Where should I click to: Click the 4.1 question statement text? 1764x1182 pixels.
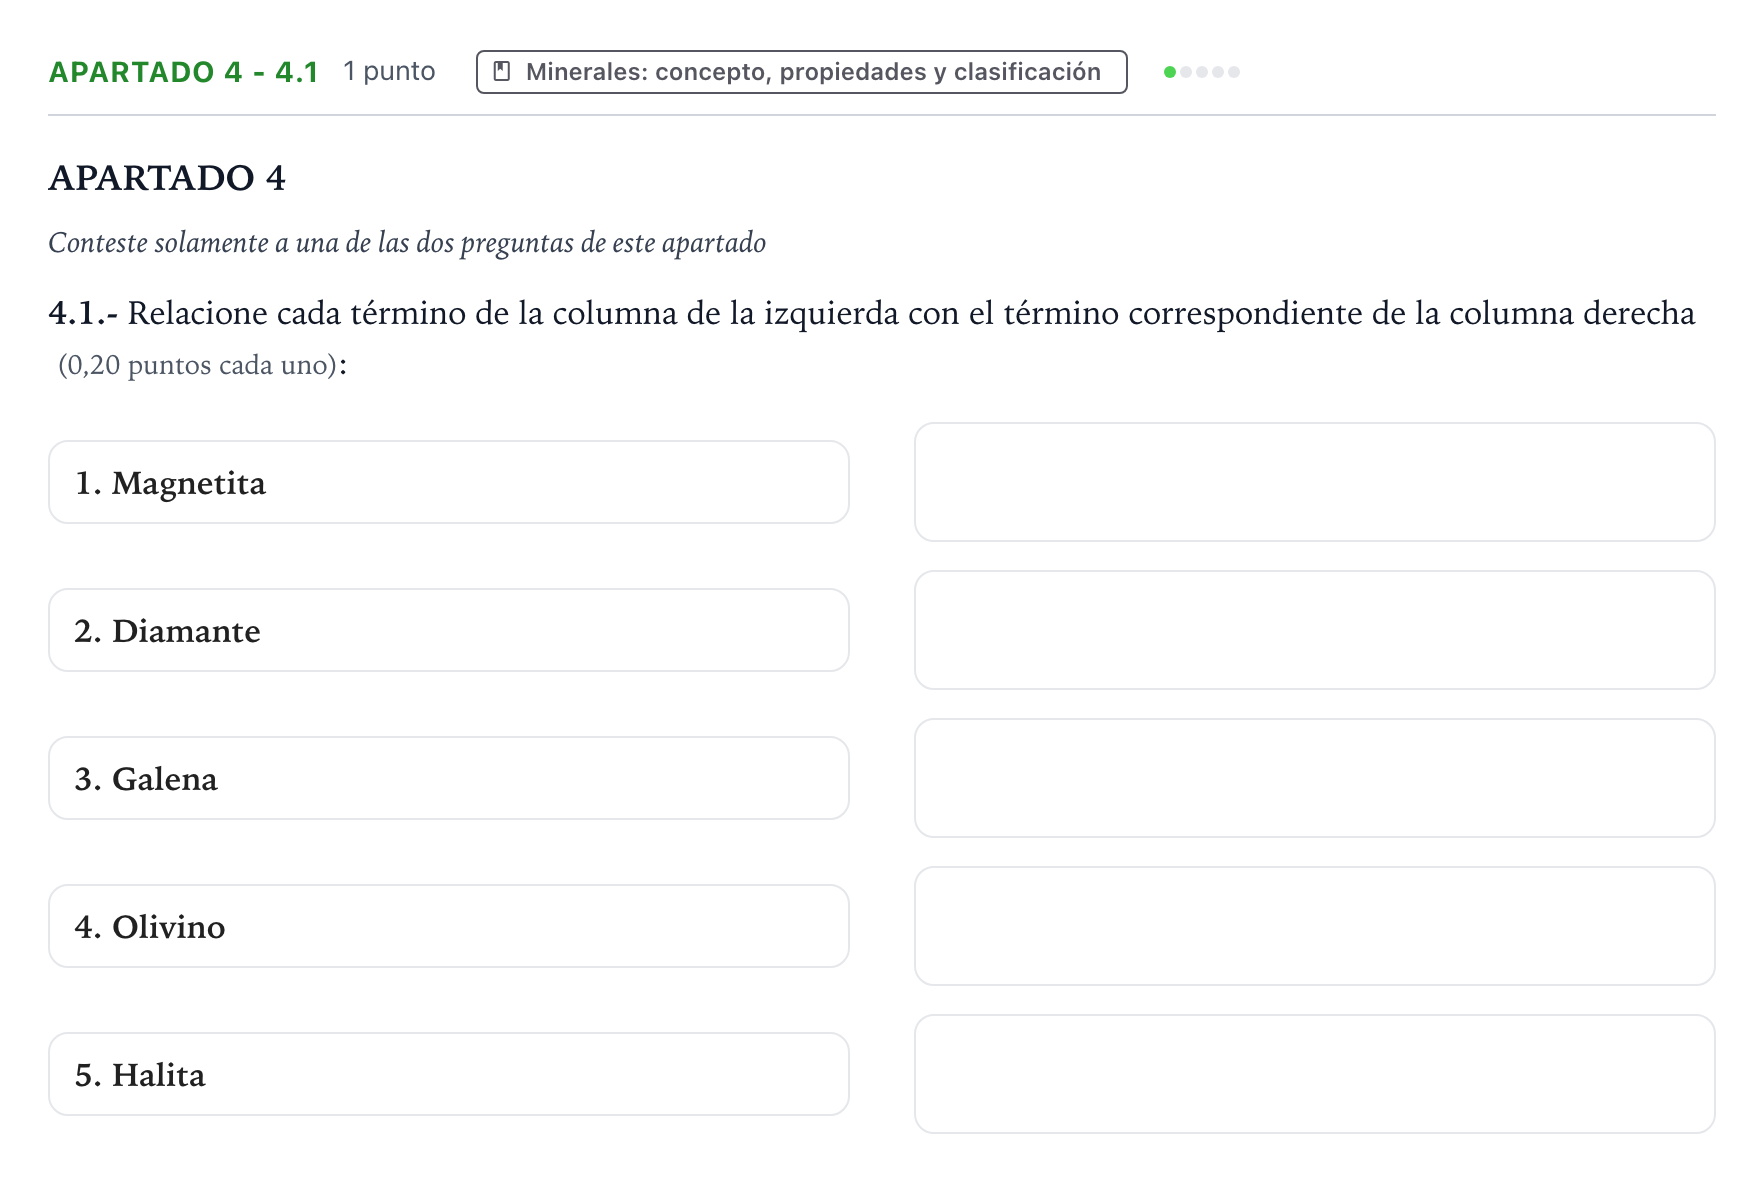872,338
